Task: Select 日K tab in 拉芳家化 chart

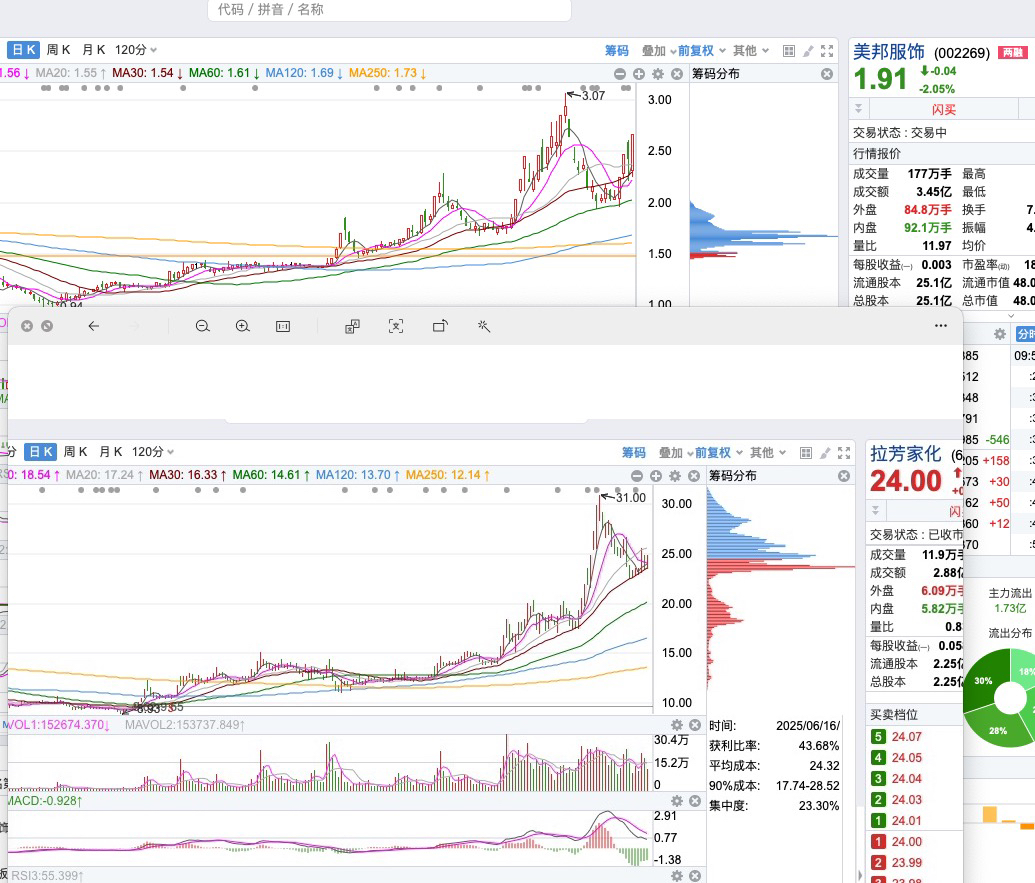Action: [x=41, y=452]
